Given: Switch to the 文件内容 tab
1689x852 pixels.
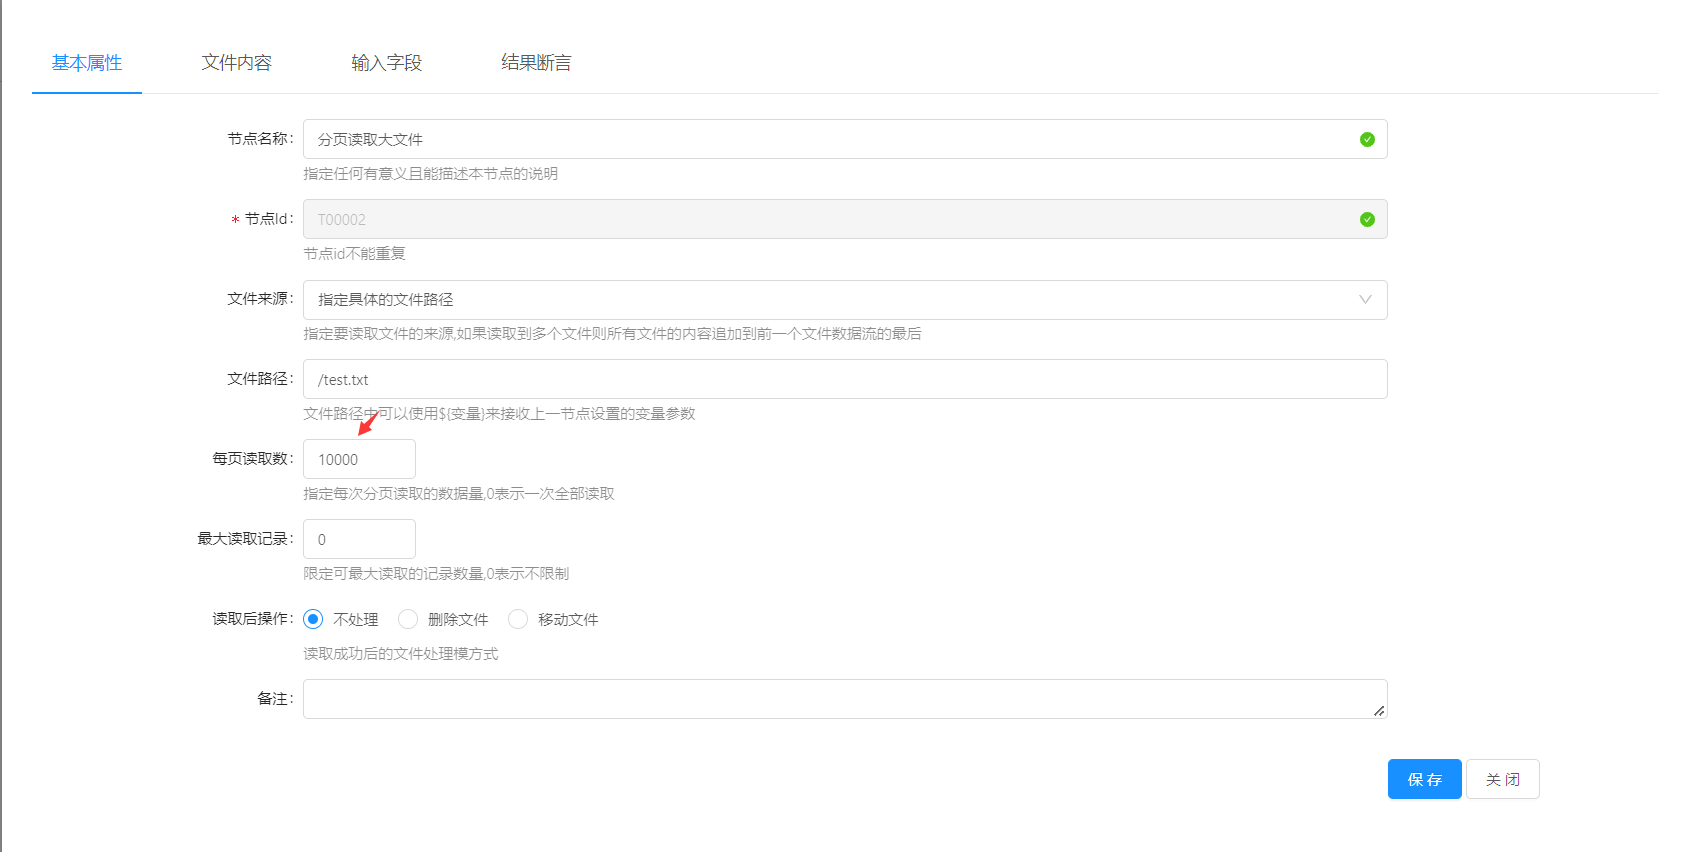Looking at the screenshot, I should tap(236, 63).
